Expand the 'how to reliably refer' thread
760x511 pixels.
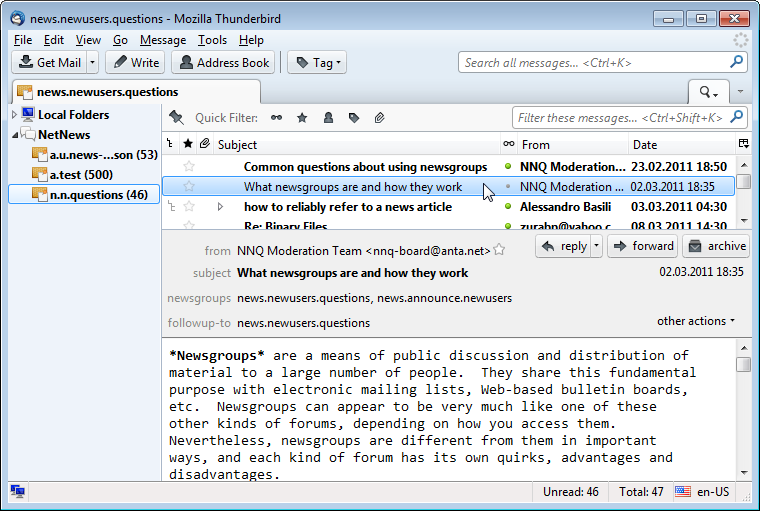pyautogui.click(x=220, y=207)
